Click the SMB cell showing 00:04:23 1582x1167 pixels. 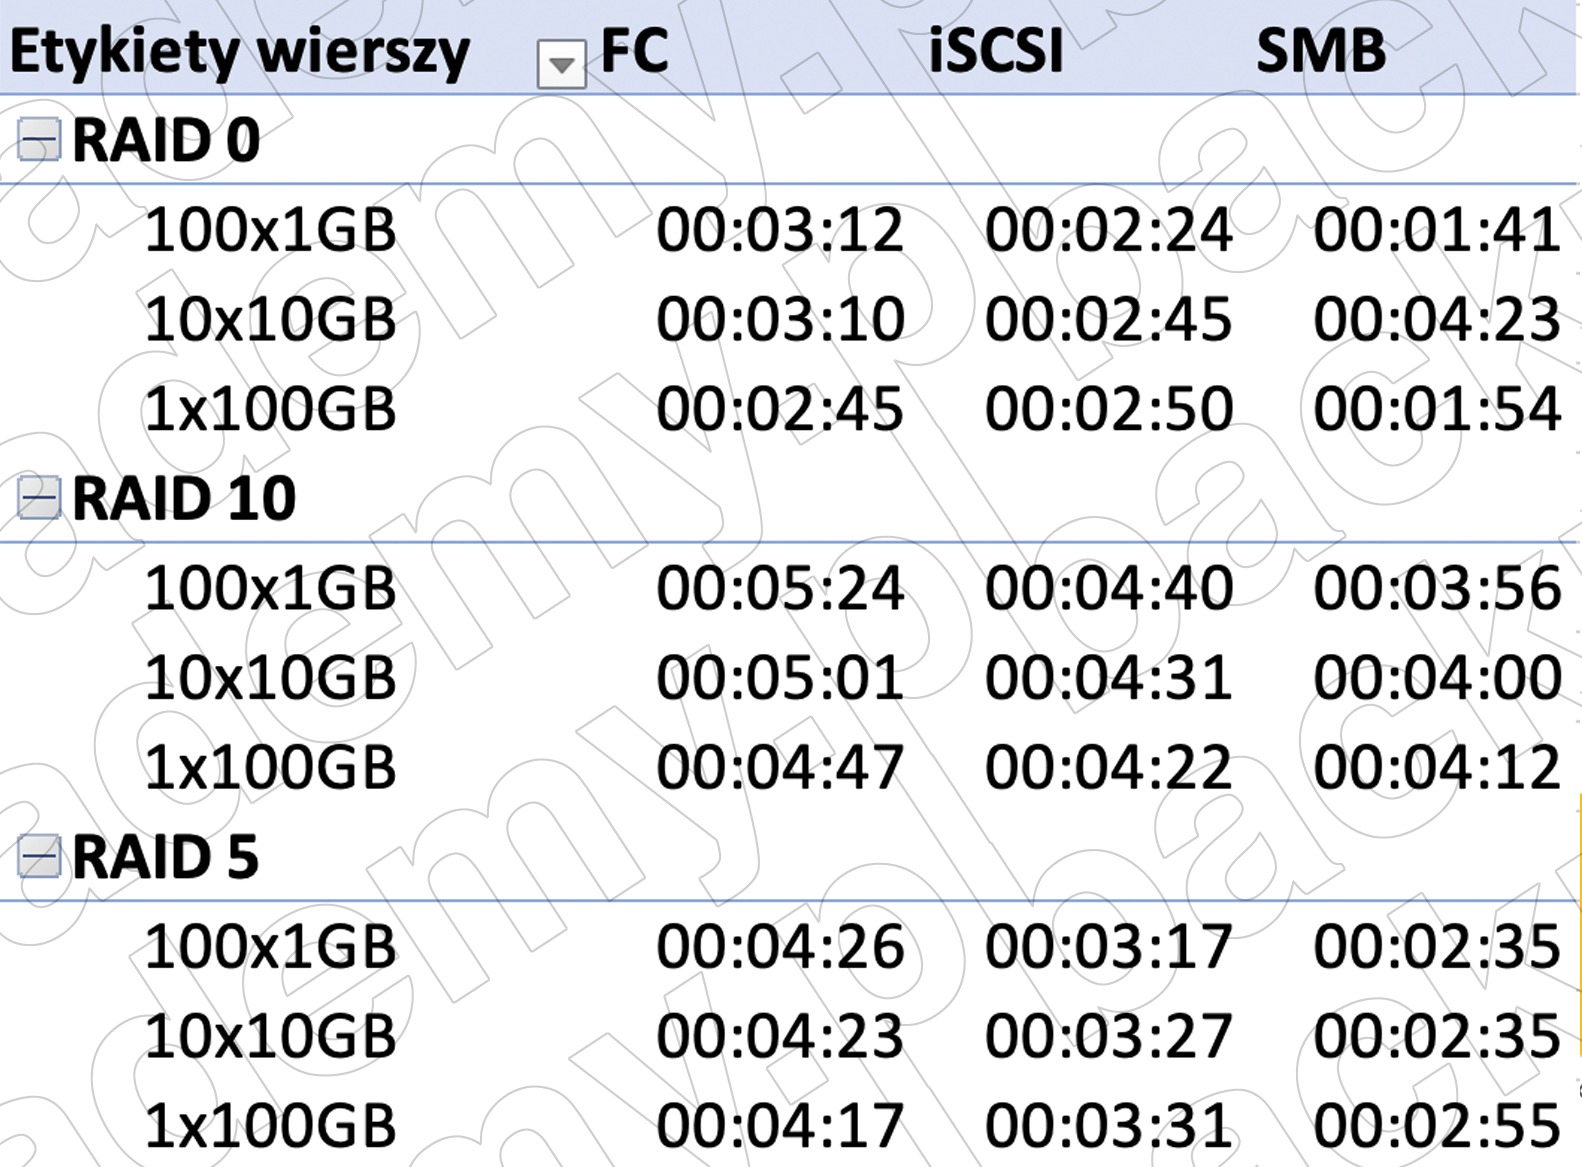coord(1437,320)
